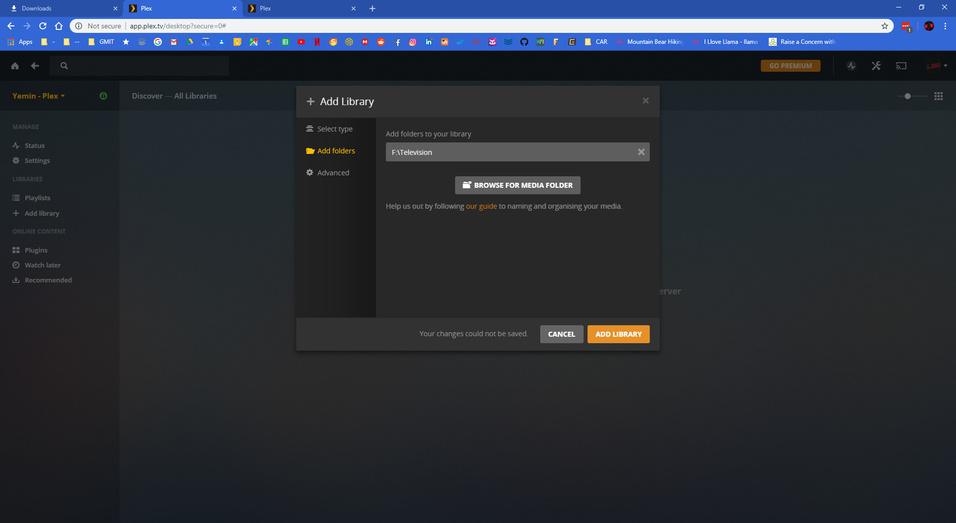Image resolution: width=956 pixels, height=523 pixels.
Task: Cancel adding the library
Action: [561, 334]
